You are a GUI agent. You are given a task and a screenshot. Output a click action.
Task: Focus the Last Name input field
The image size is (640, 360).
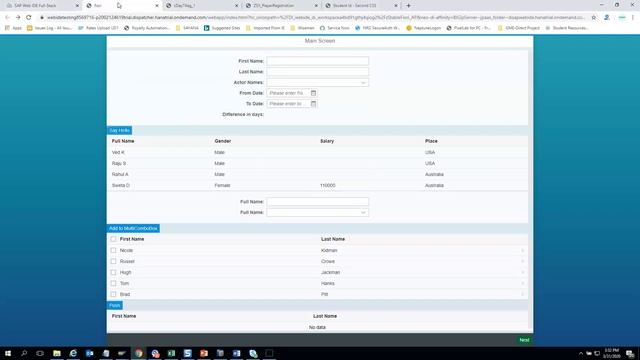[318, 72]
